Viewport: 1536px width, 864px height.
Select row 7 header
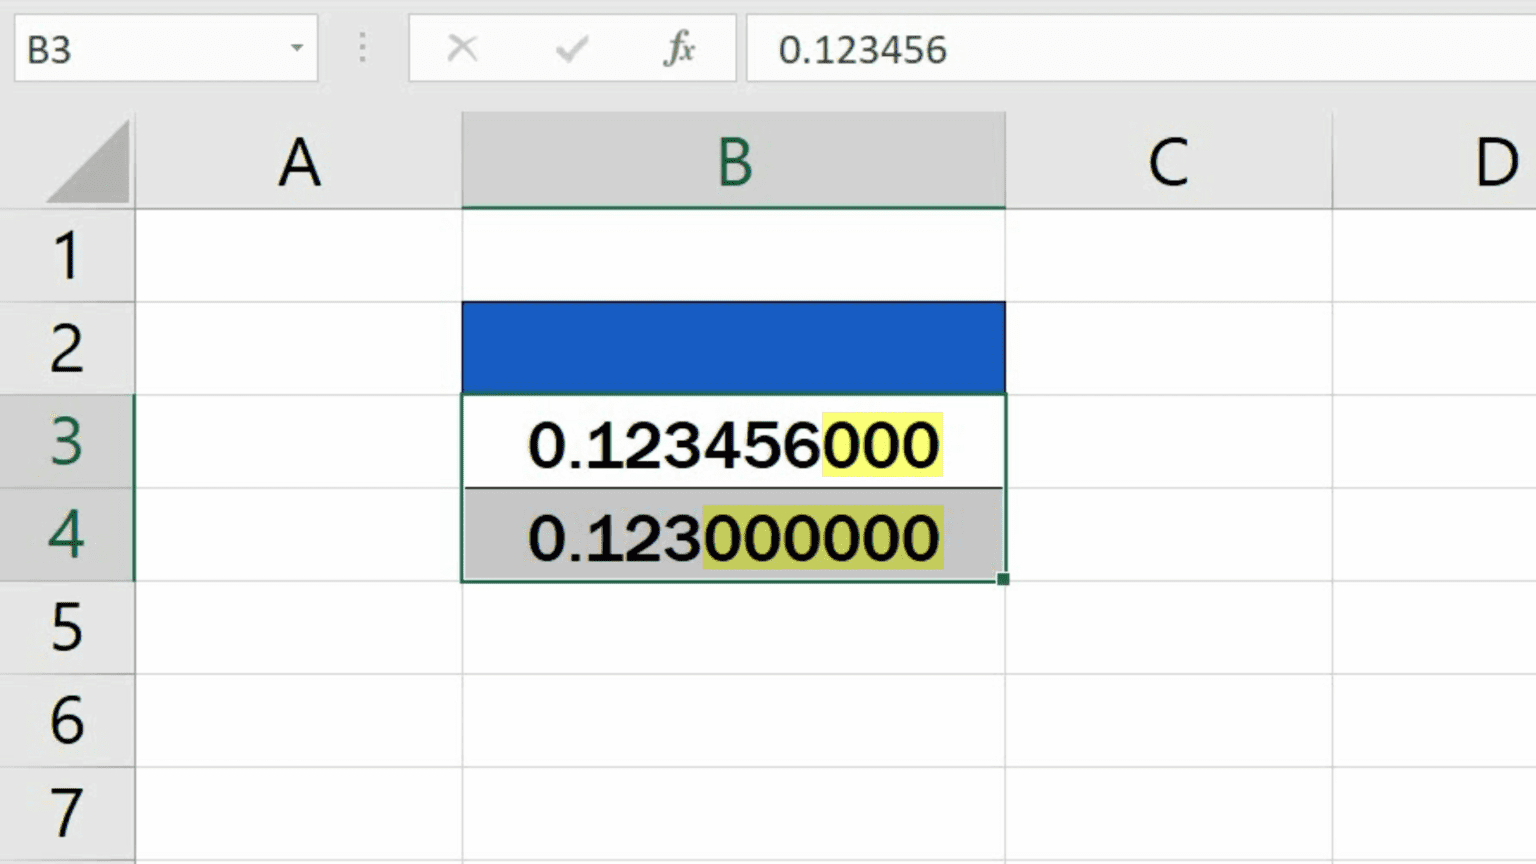[66, 813]
